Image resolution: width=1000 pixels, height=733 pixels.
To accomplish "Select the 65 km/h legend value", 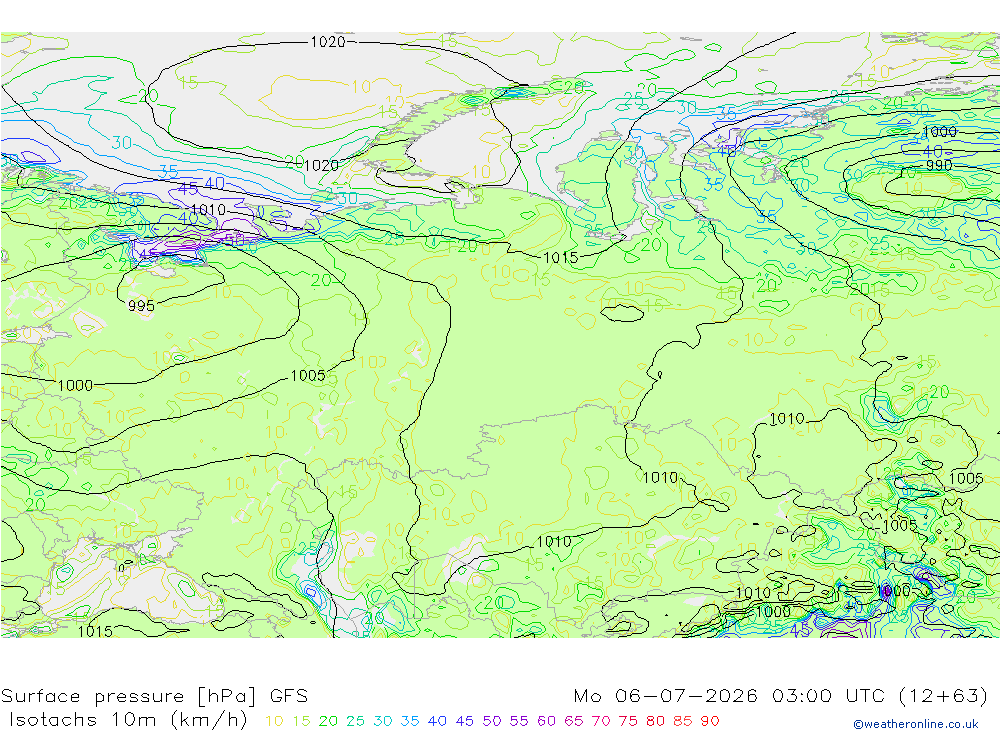I will [x=574, y=721].
